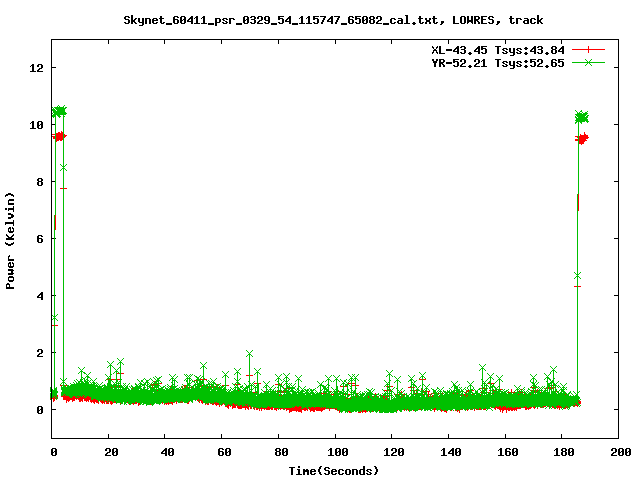Screen dimensions: 640x480
Task: Select the XL-43.45 Tsys:43.84 legend label
Action: [498, 50]
